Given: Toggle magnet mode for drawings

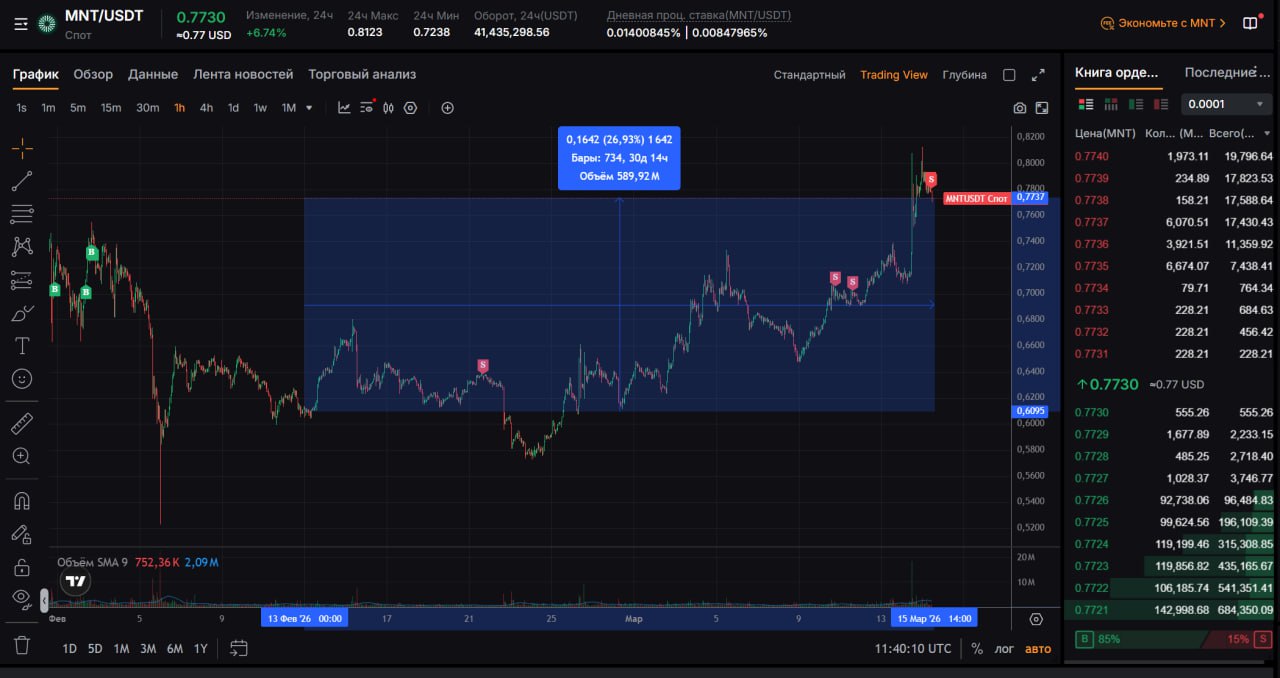Looking at the screenshot, I should [22, 500].
